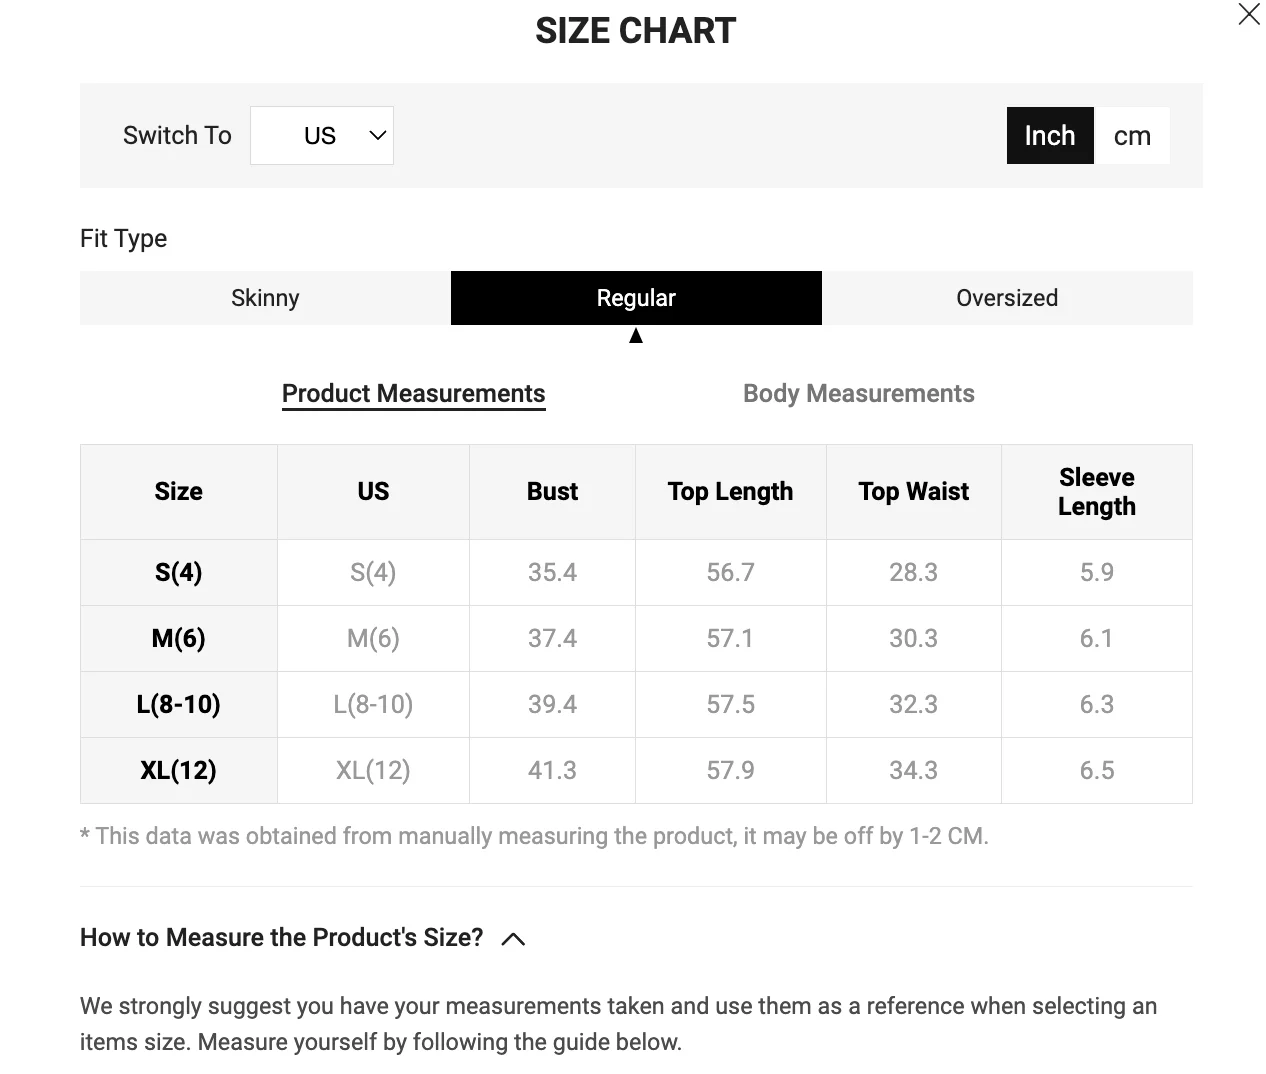
Task: Close the size chart dialog
Action: tap(1249, 15)
